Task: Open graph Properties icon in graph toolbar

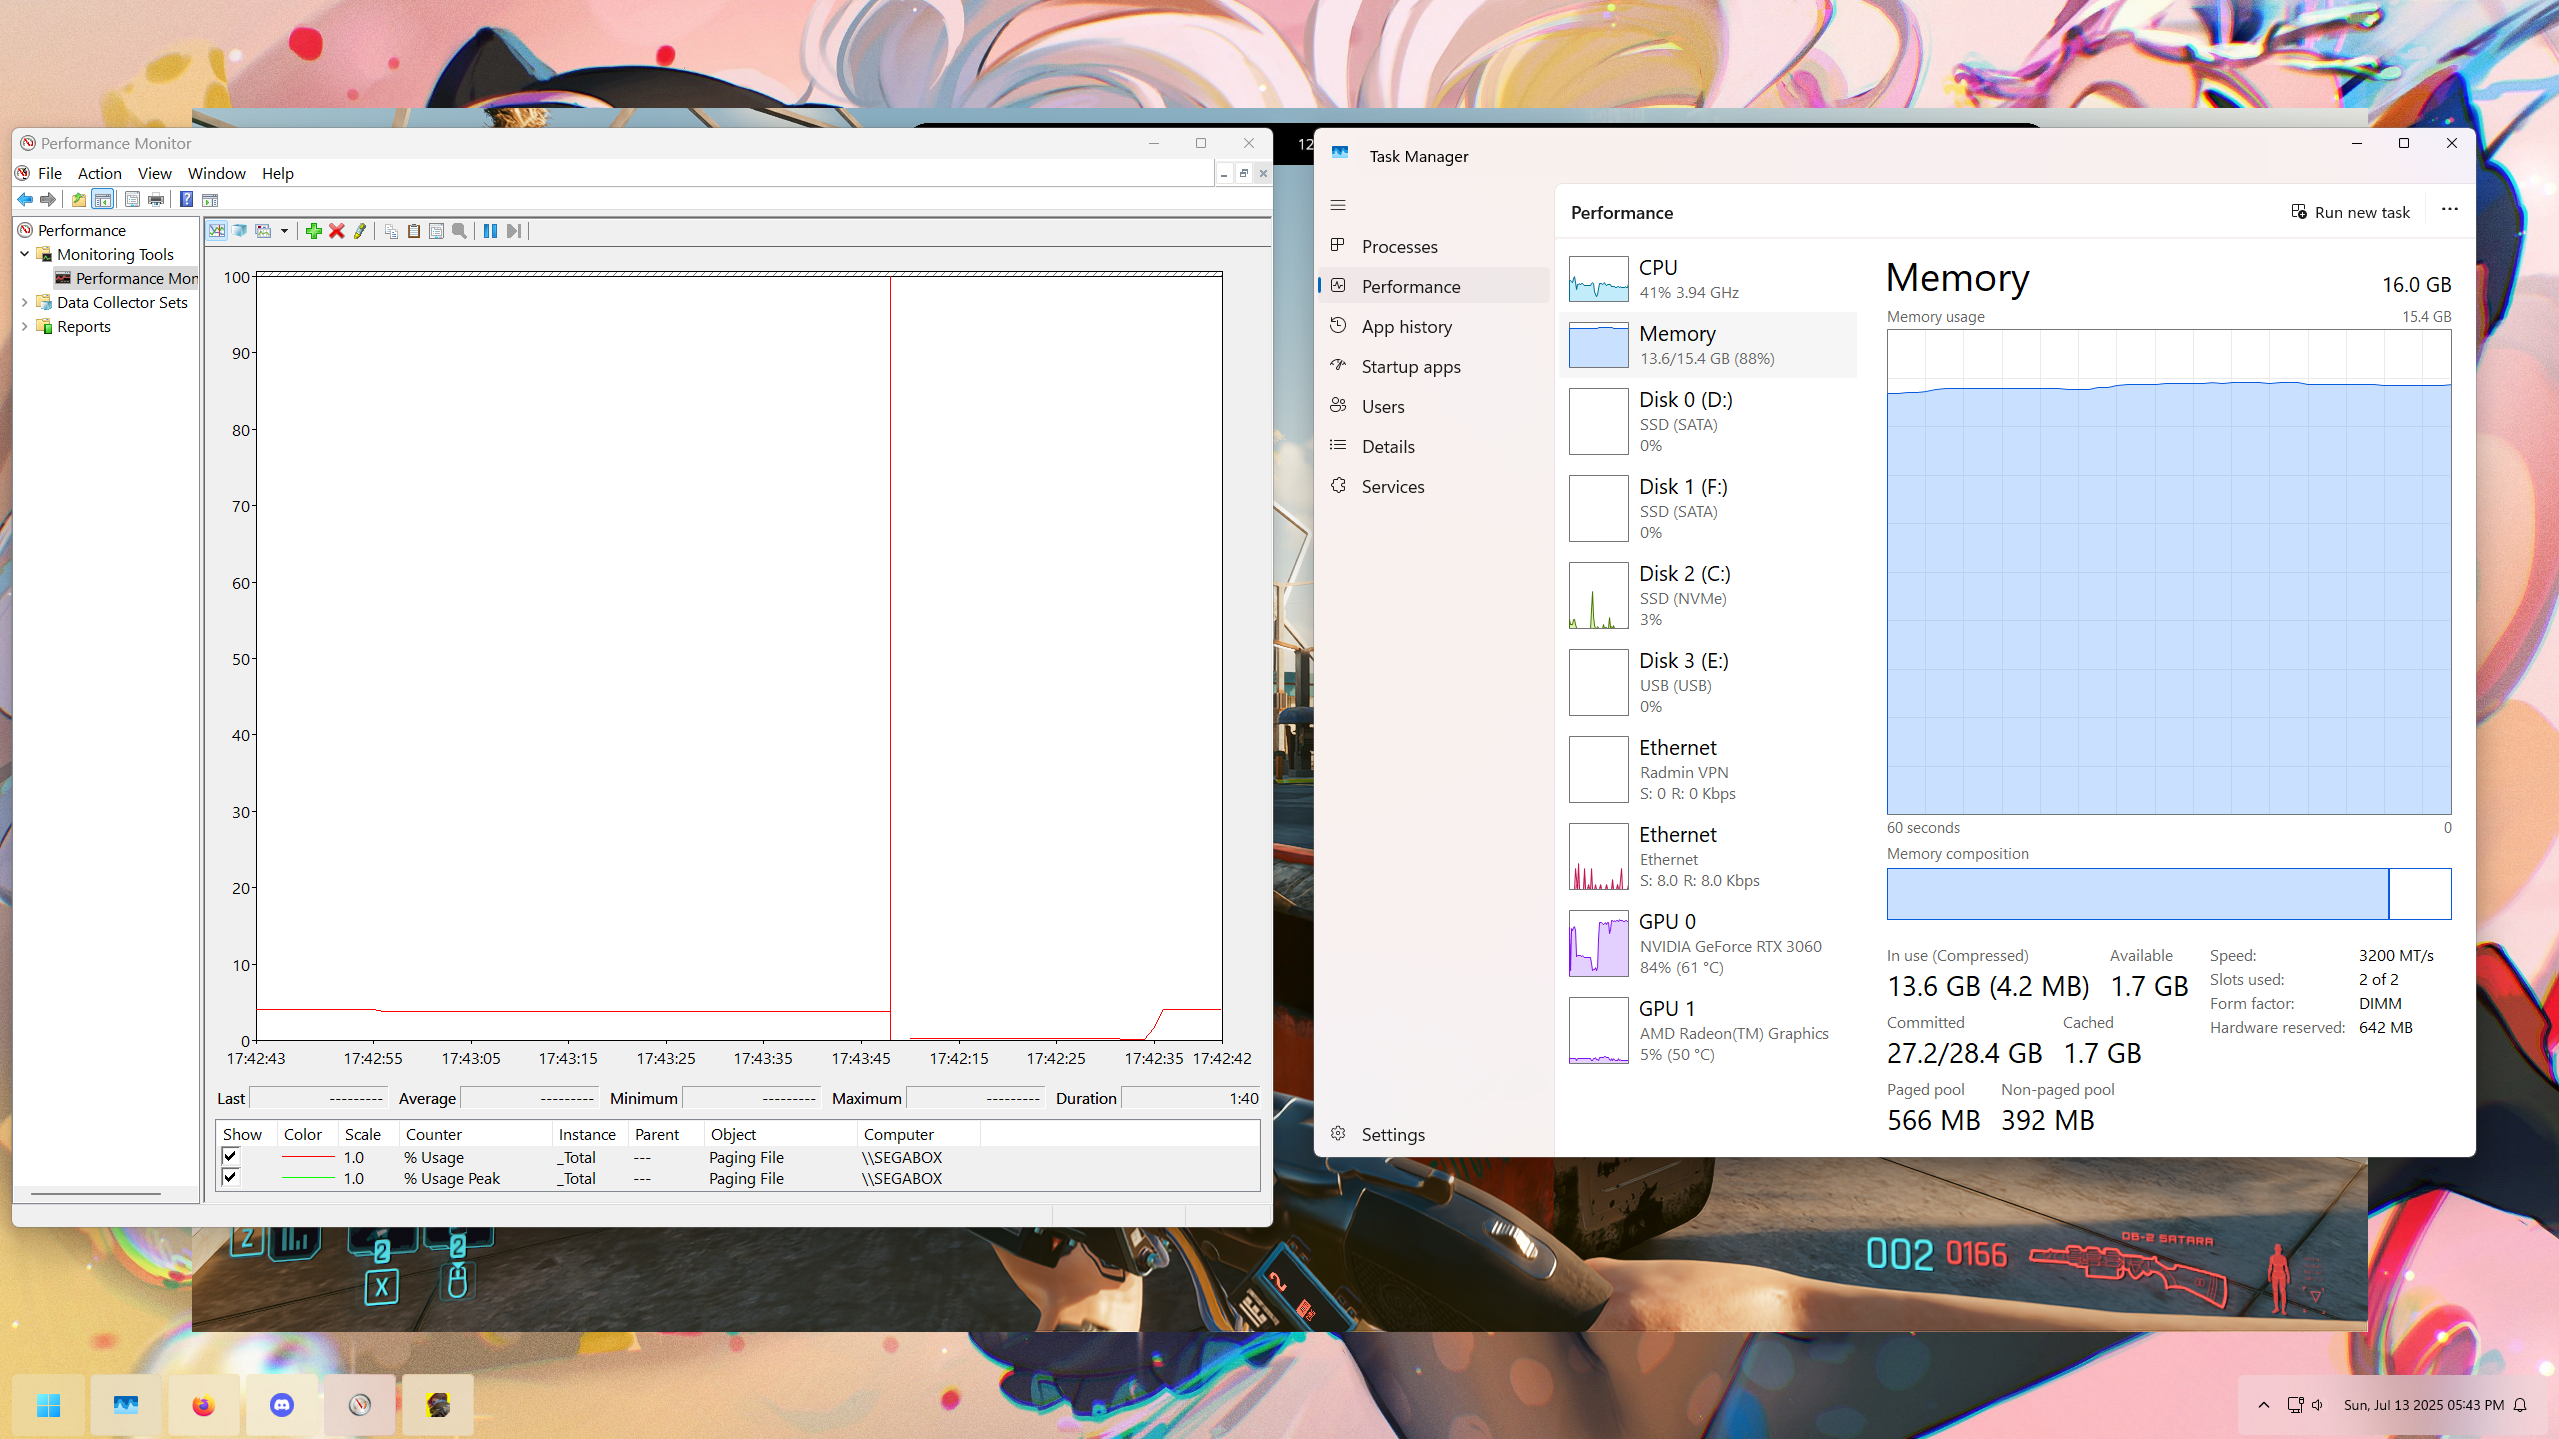Action: (437, 231)
